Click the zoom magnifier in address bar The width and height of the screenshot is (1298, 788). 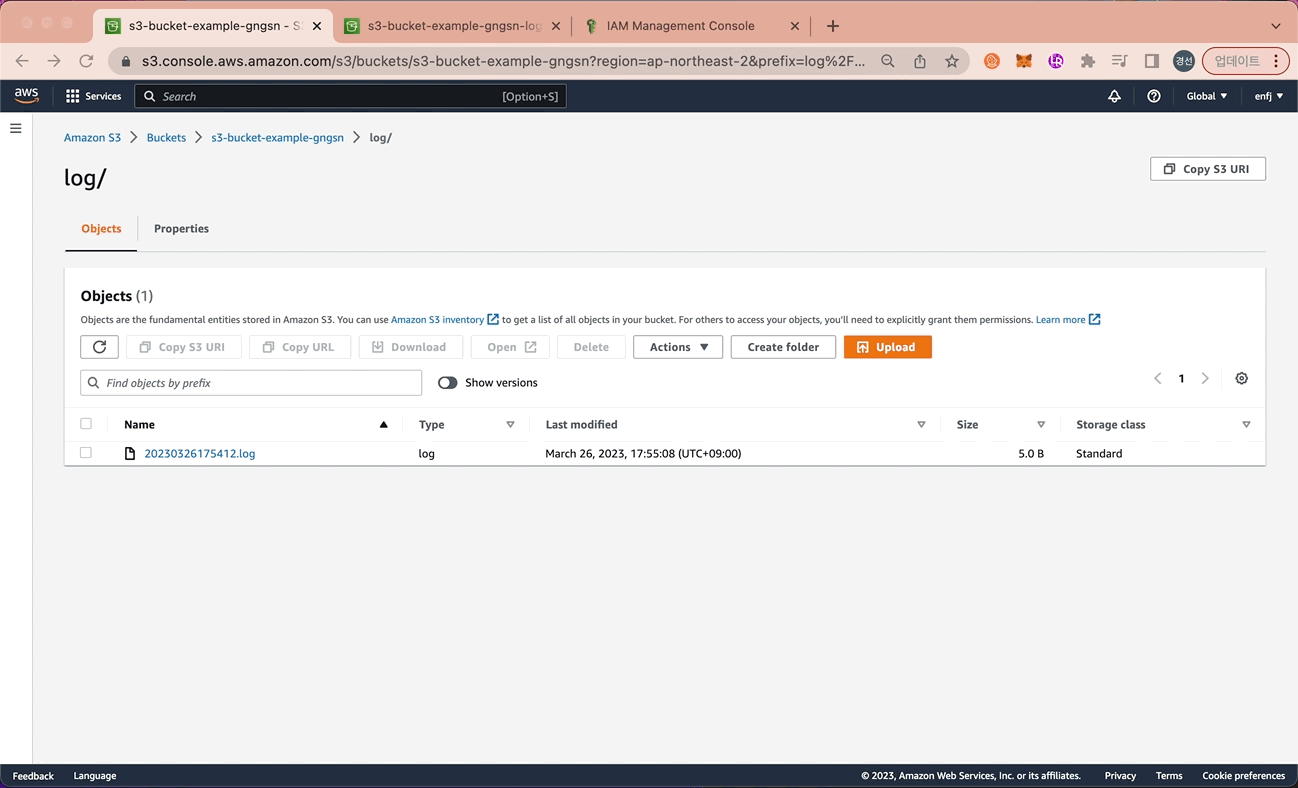(x=887, y=61)
